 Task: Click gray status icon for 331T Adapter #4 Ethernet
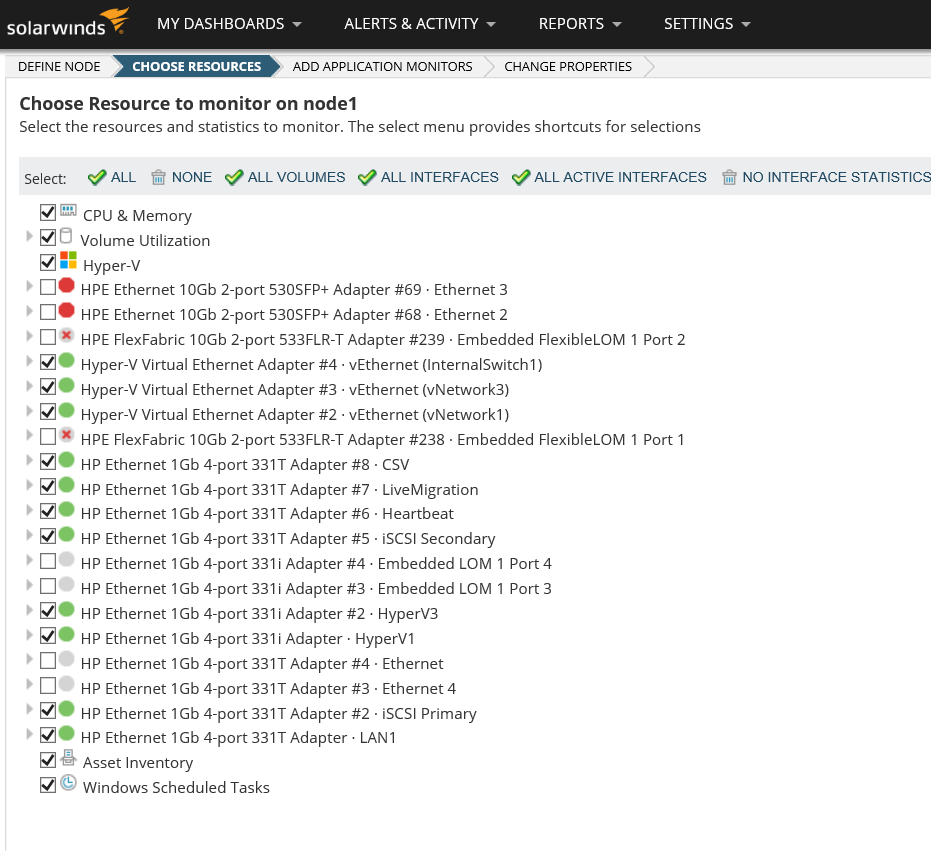point(66,659)
